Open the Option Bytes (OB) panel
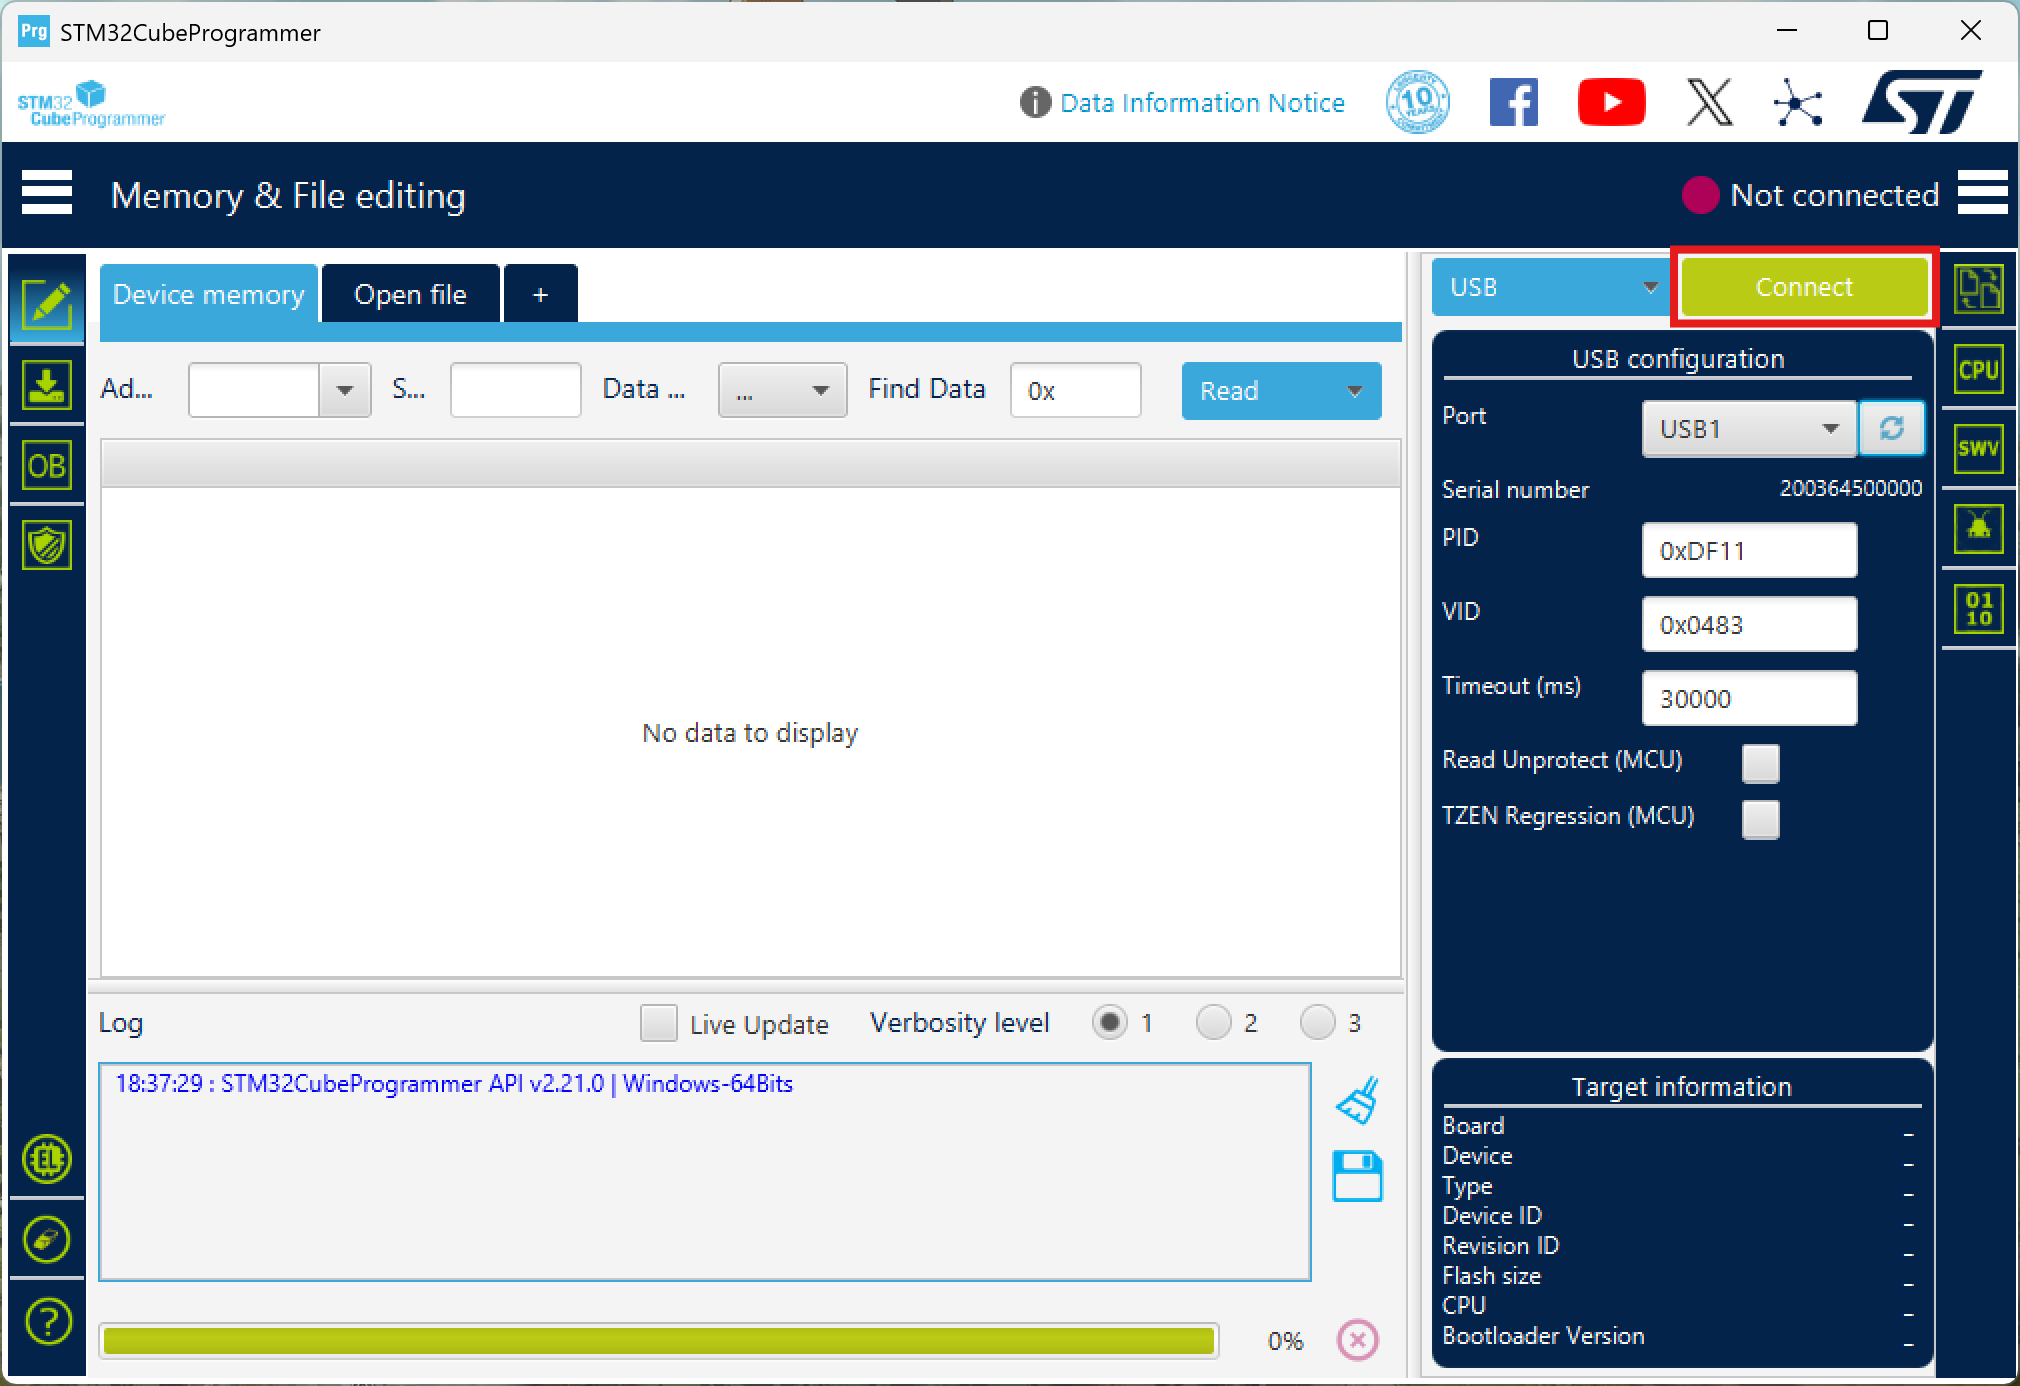Image resolution: width=2020 pixels, height=1386 pixels. pos(46,466)
